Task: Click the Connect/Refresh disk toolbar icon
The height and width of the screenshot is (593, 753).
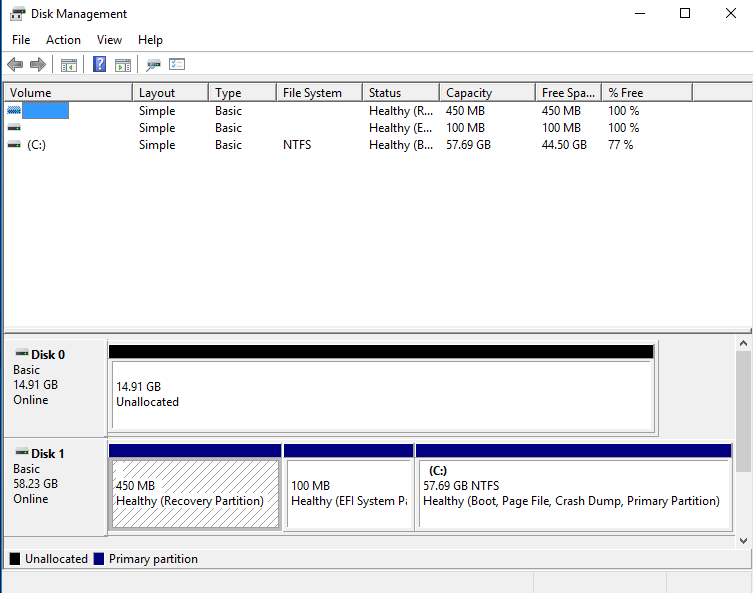Action: click(153, 65)
